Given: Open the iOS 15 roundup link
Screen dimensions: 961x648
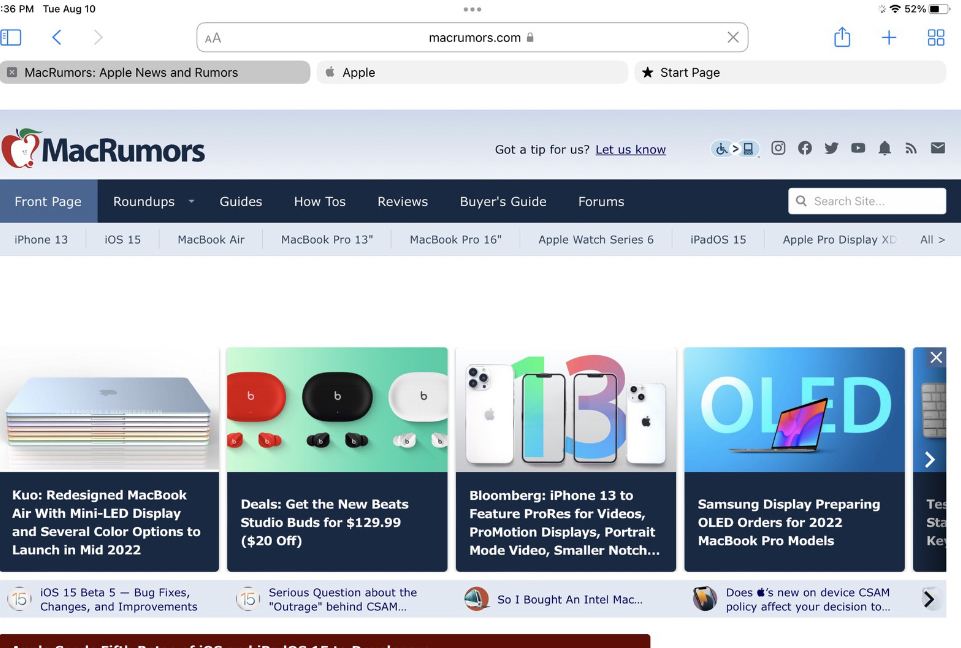Looking at the screenshot, I should [123, 240].
